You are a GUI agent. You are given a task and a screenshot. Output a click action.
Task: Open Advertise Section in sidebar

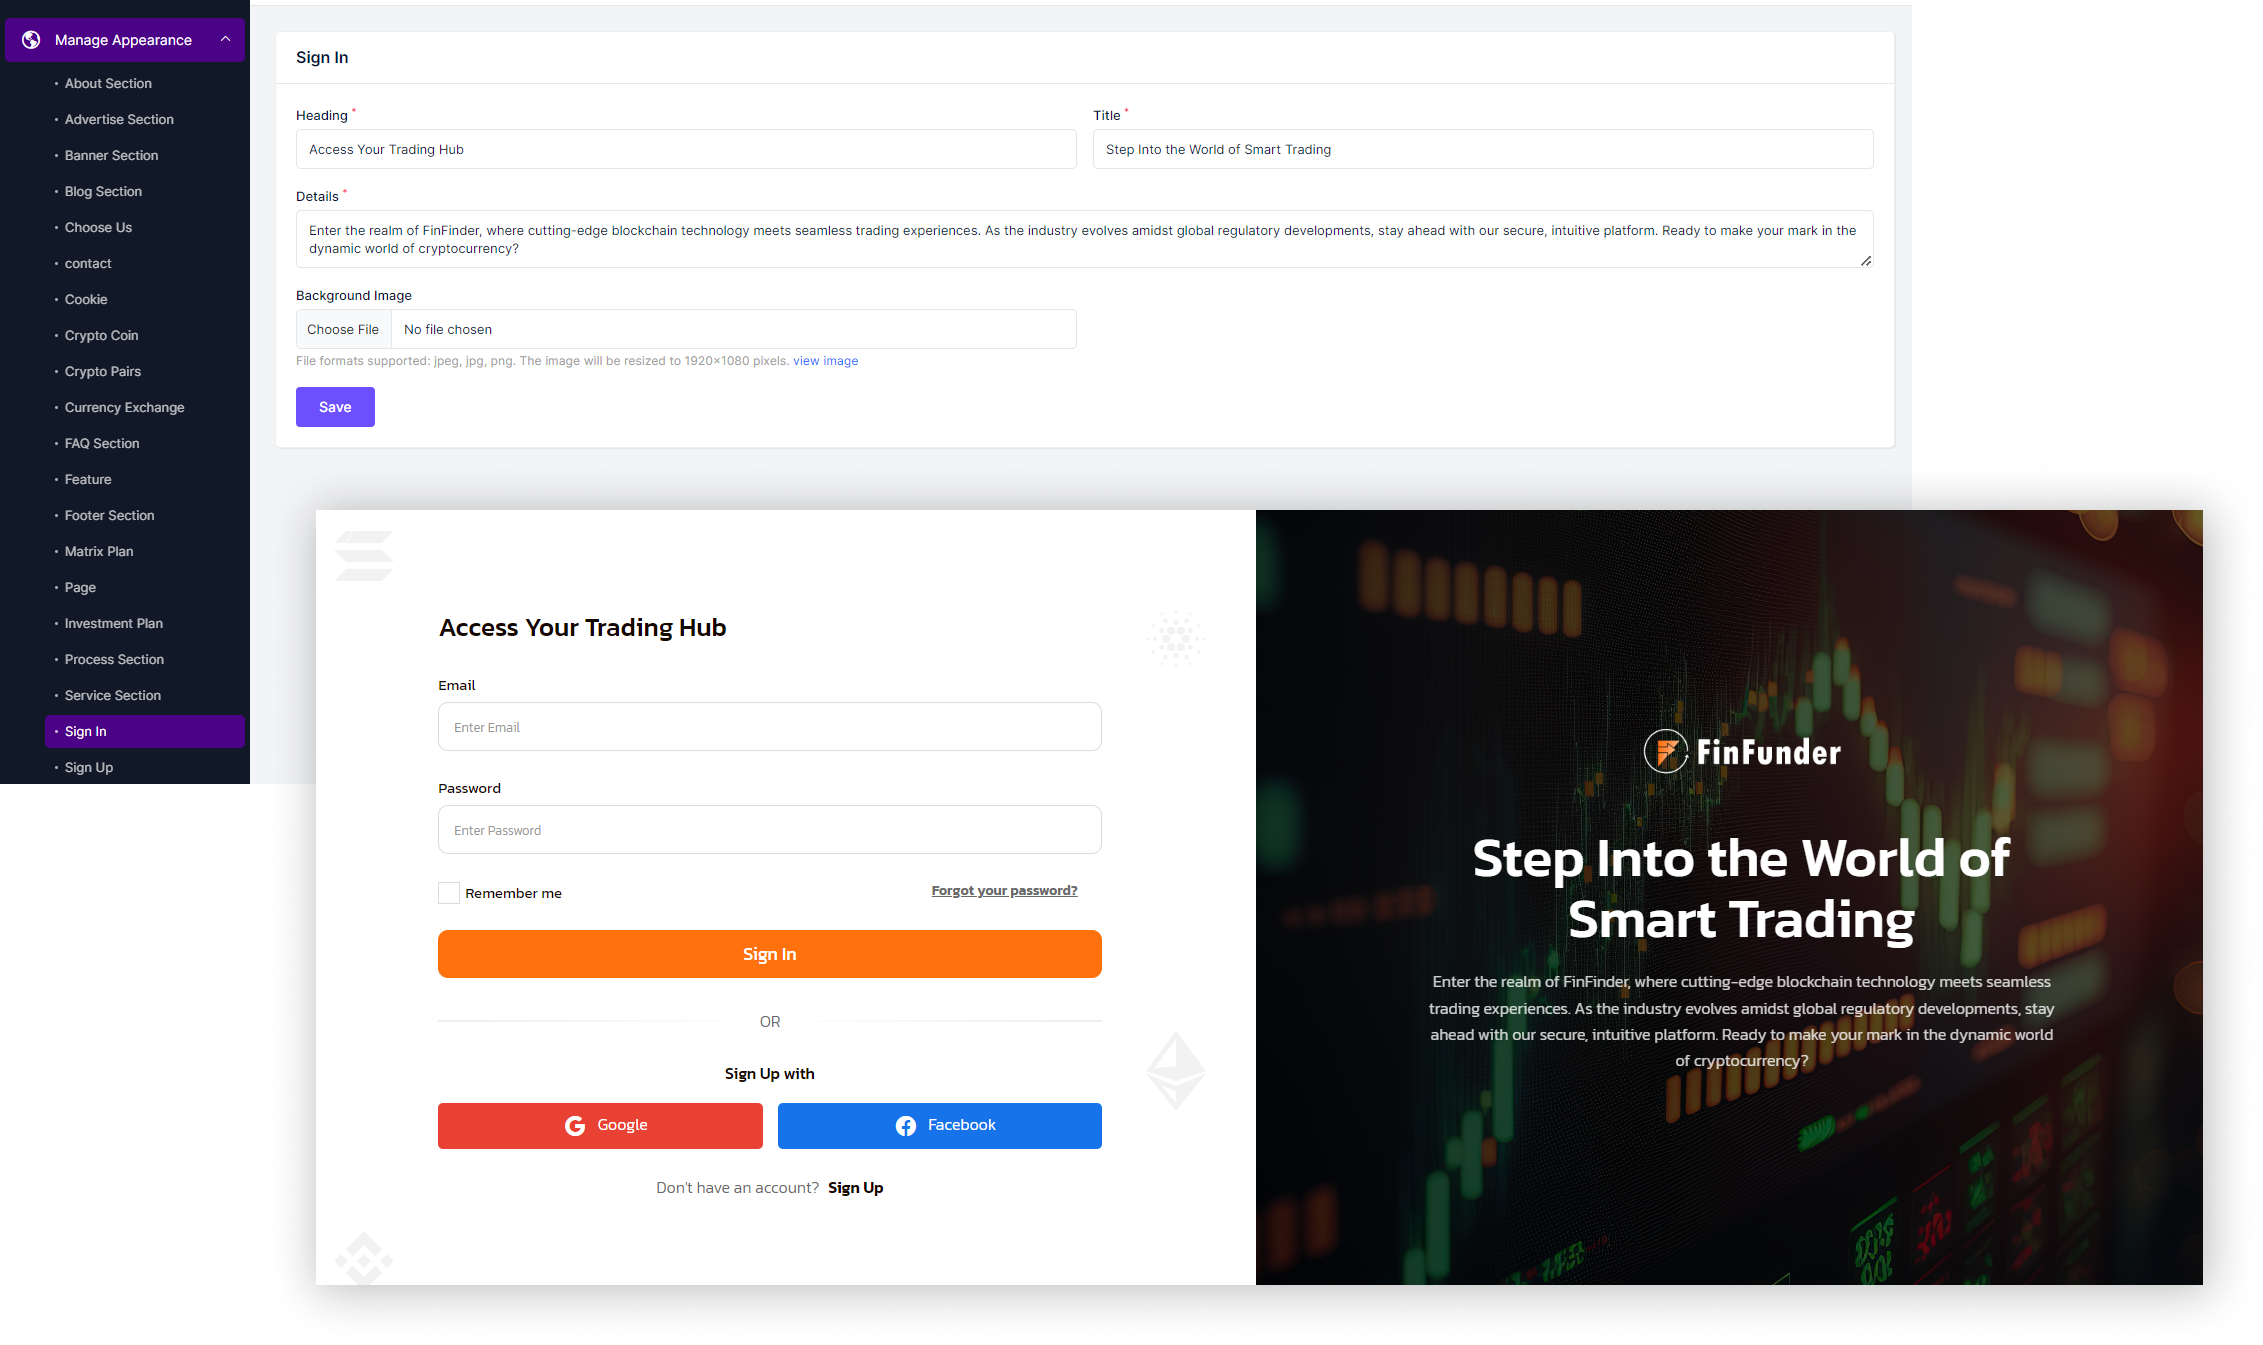coord(119,119)
